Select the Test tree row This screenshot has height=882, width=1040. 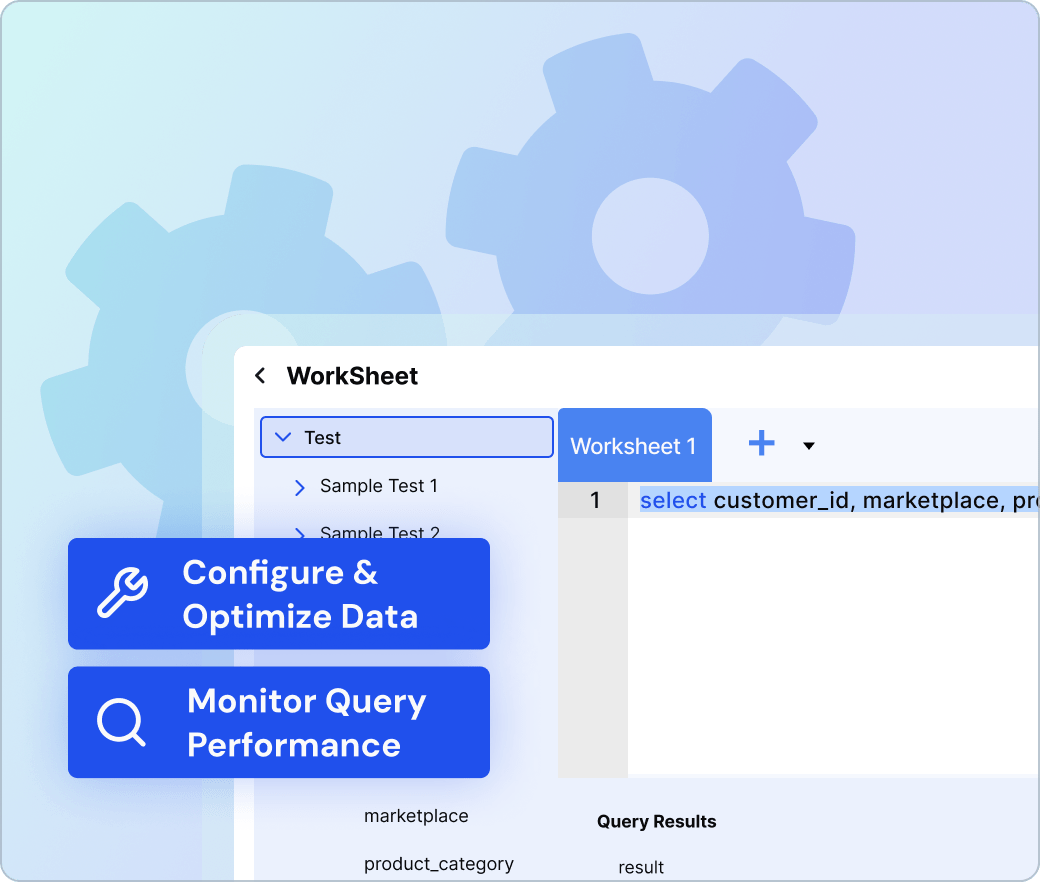(407, 437)
